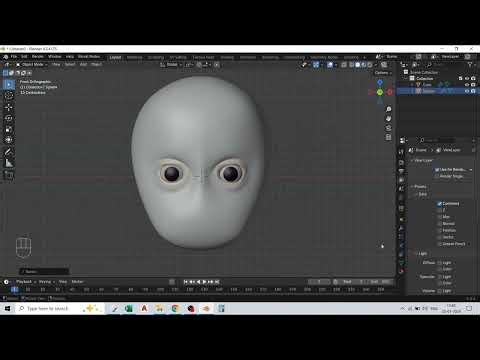Enable the Normal pass checkbox

coord(439,224)
